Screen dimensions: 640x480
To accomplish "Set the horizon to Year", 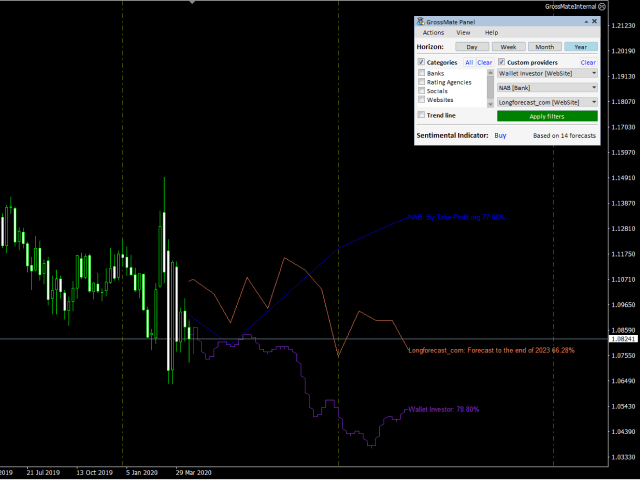I will point(581,47).
